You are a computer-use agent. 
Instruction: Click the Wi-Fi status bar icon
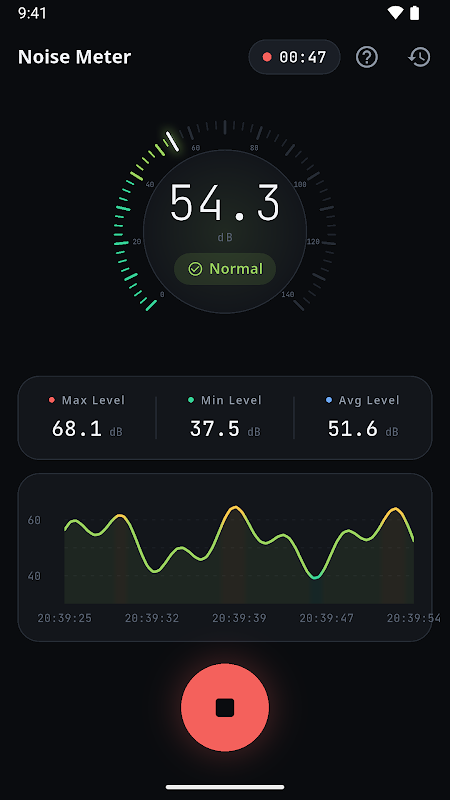click(395, 13)
